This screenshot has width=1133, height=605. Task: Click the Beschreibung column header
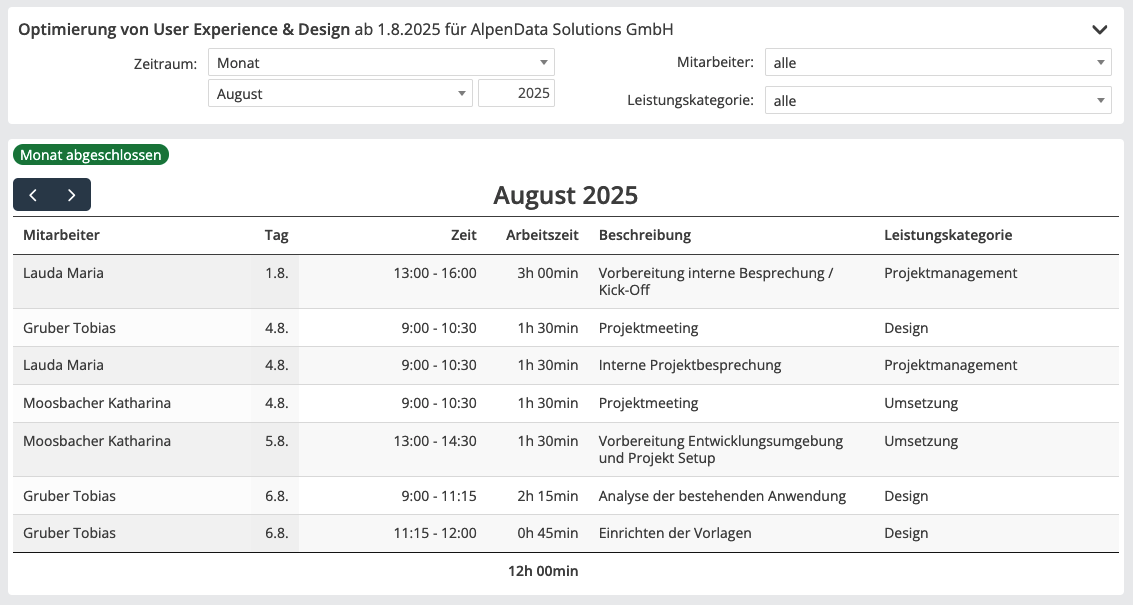click(x=644, y=235)
